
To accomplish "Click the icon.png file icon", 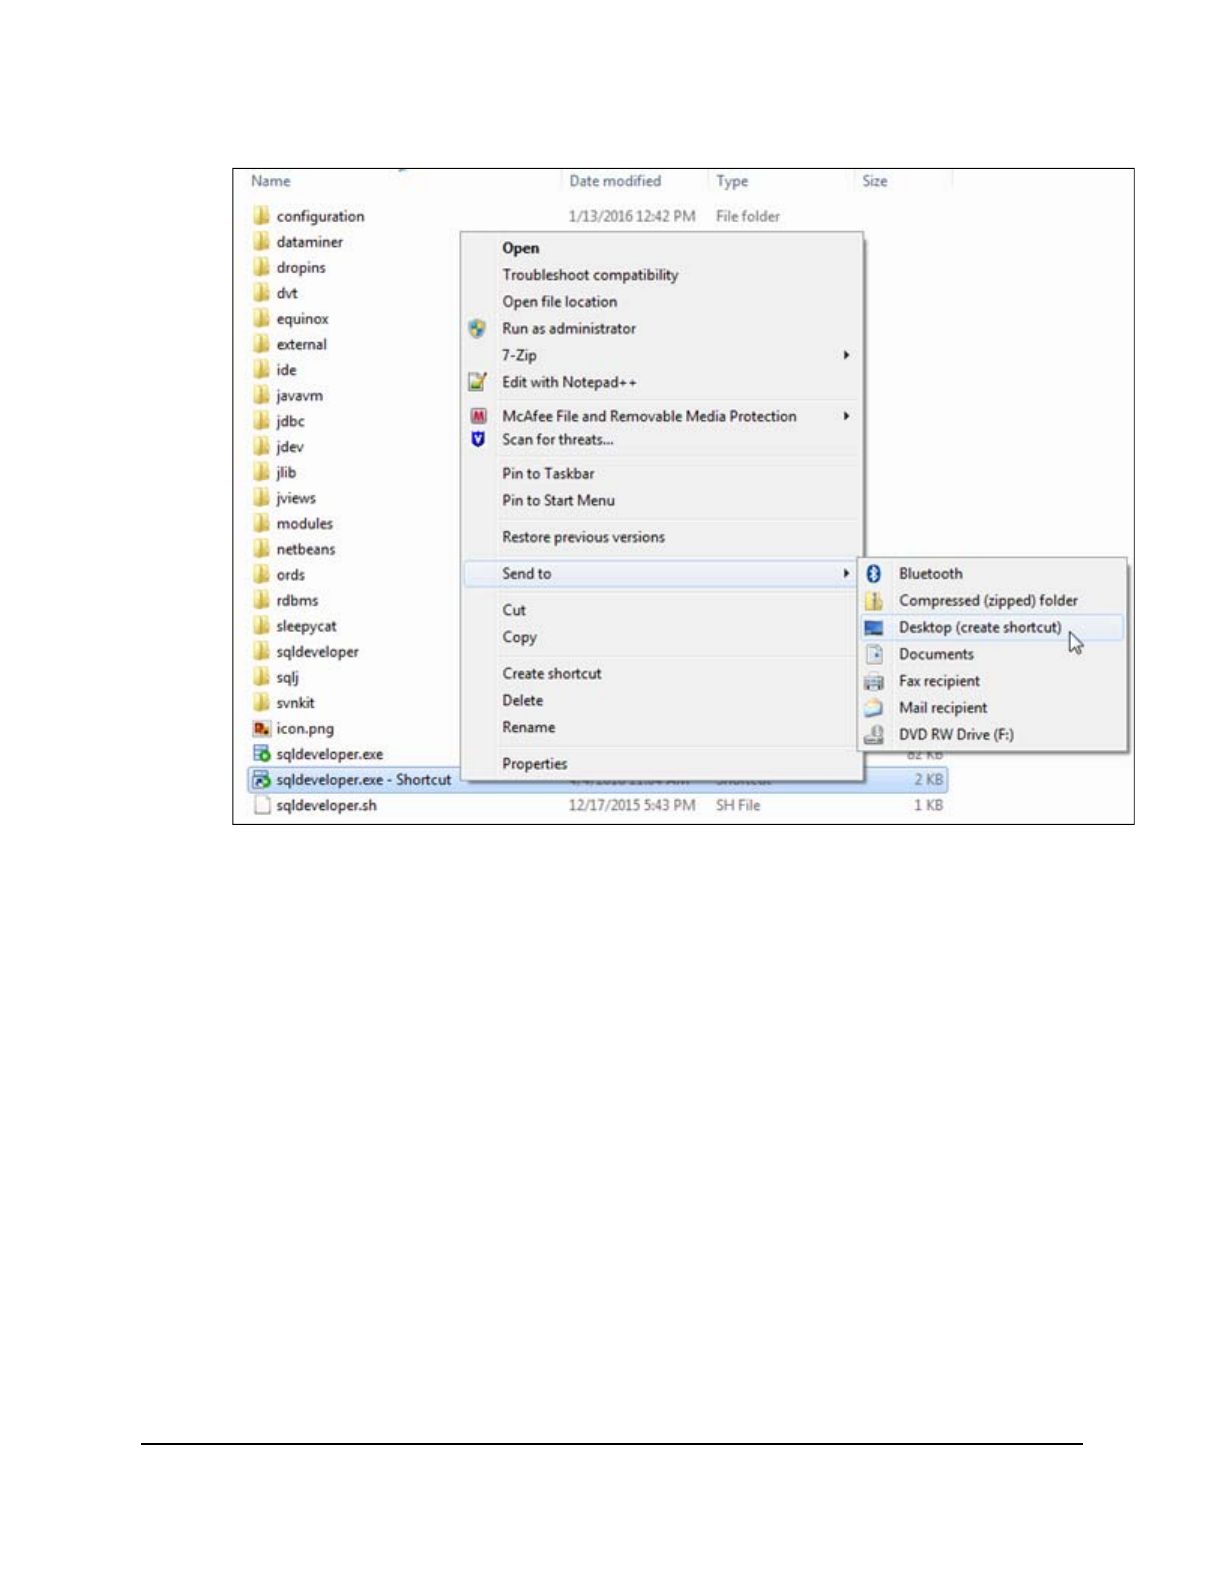I will point(262,729).
